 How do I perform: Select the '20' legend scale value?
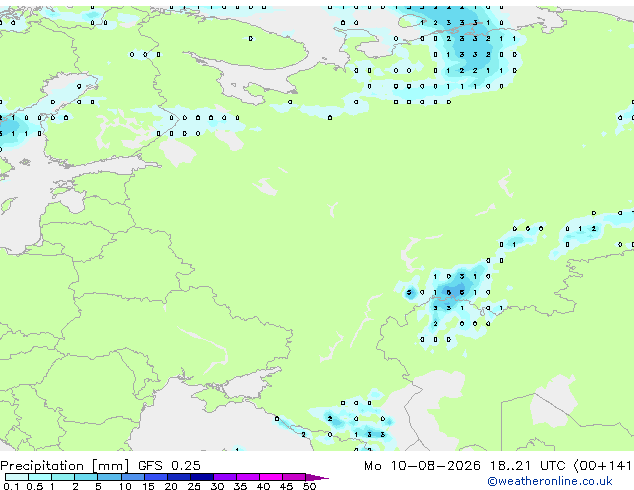click(171, 486)
